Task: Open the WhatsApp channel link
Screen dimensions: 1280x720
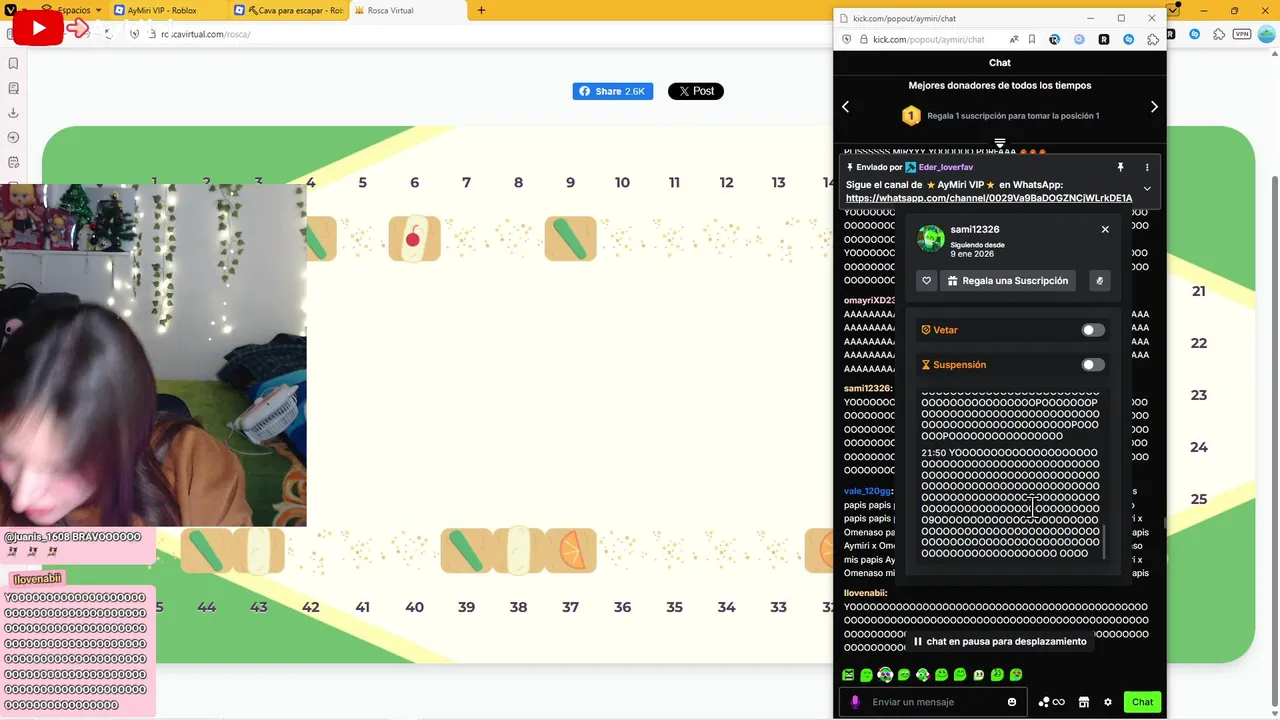Action: [989, 198]
